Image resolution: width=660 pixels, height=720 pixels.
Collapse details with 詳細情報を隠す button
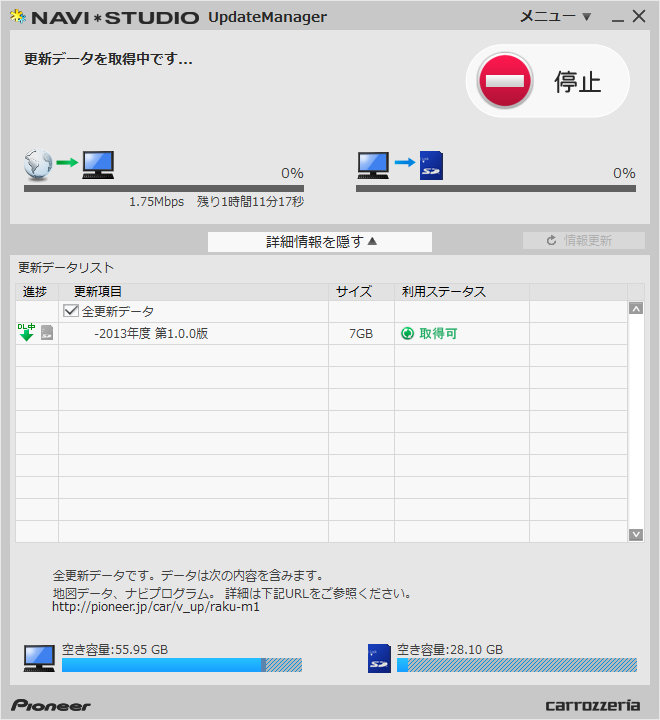320,242
